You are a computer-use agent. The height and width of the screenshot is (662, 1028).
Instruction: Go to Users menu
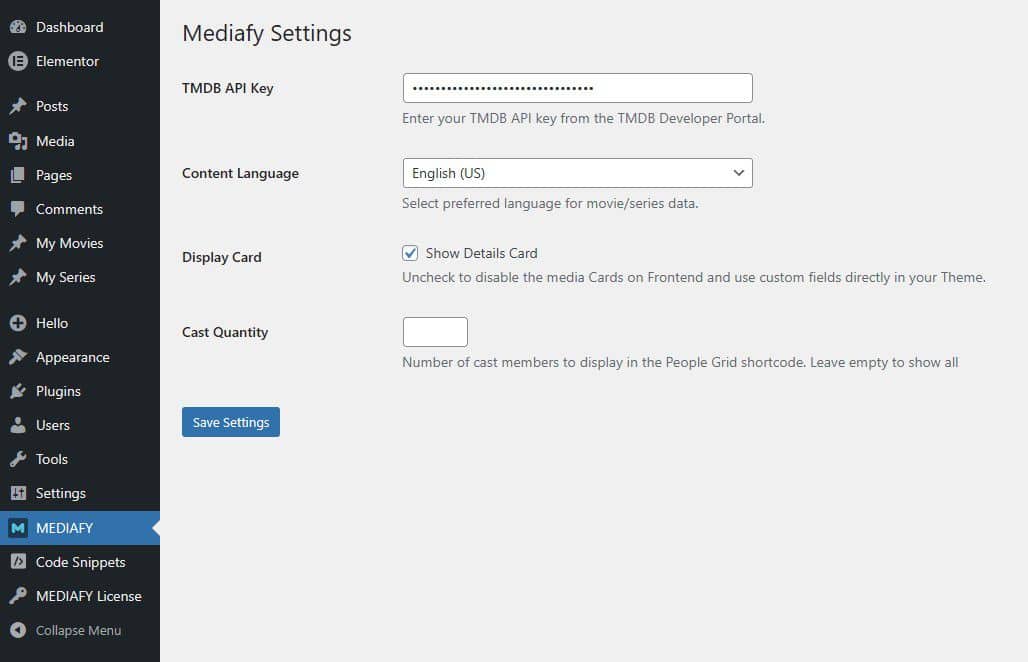coord(80,425)
